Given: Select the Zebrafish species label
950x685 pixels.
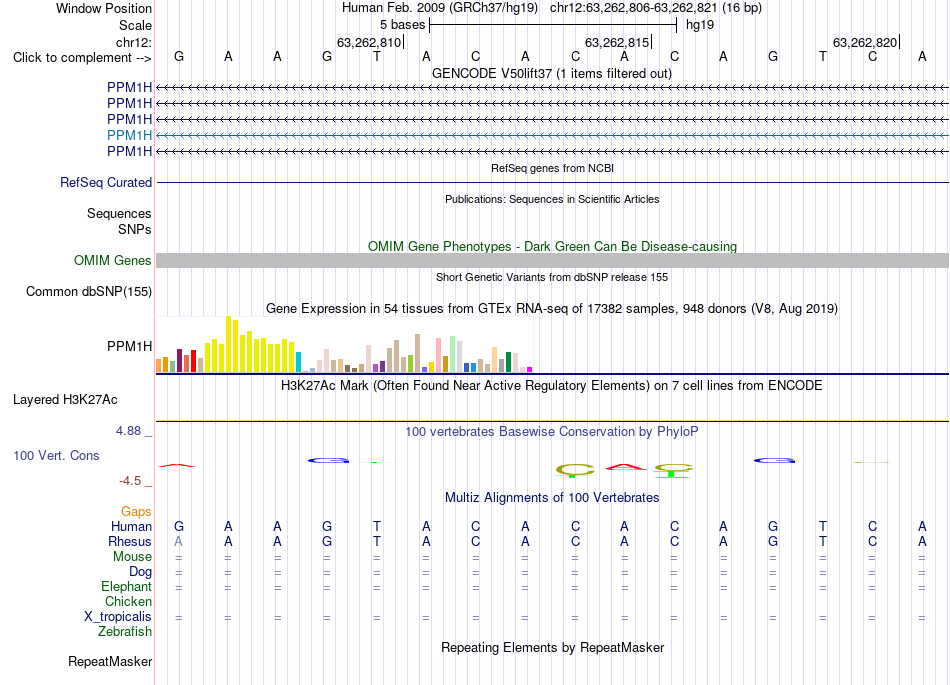Looking at the screenshot, I should [125, 632].
